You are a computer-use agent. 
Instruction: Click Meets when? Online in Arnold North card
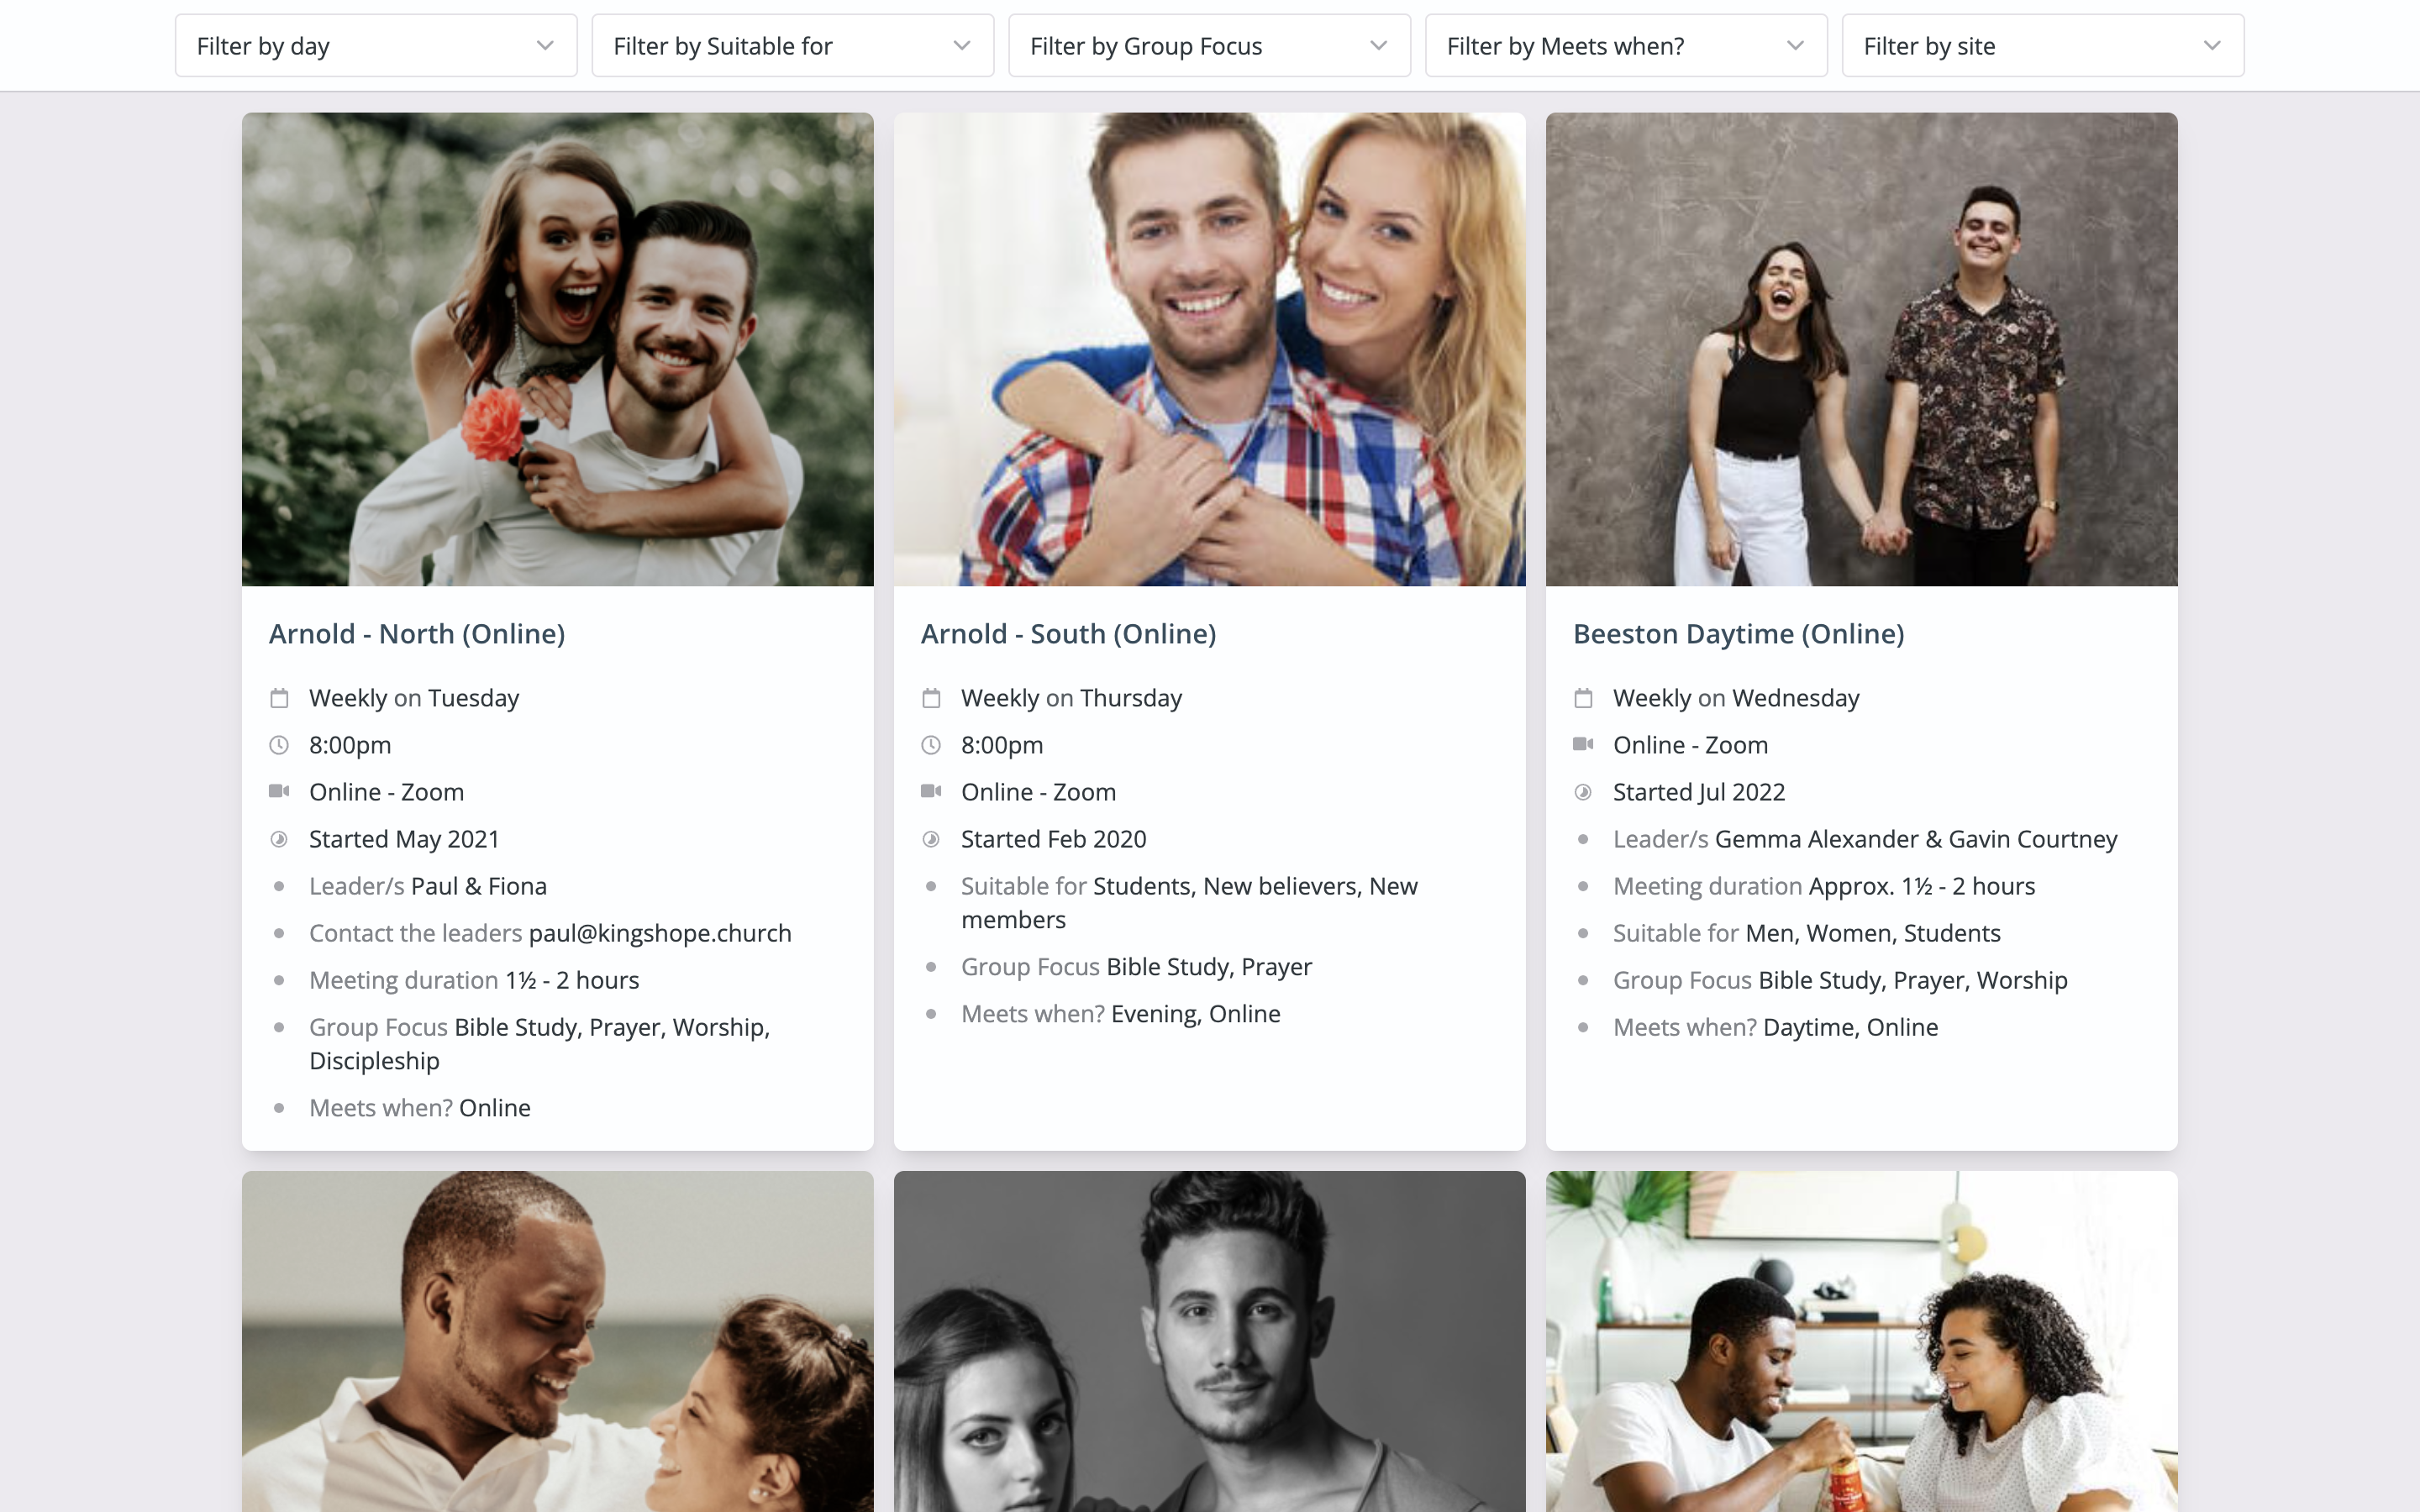tap(420, 1108)
